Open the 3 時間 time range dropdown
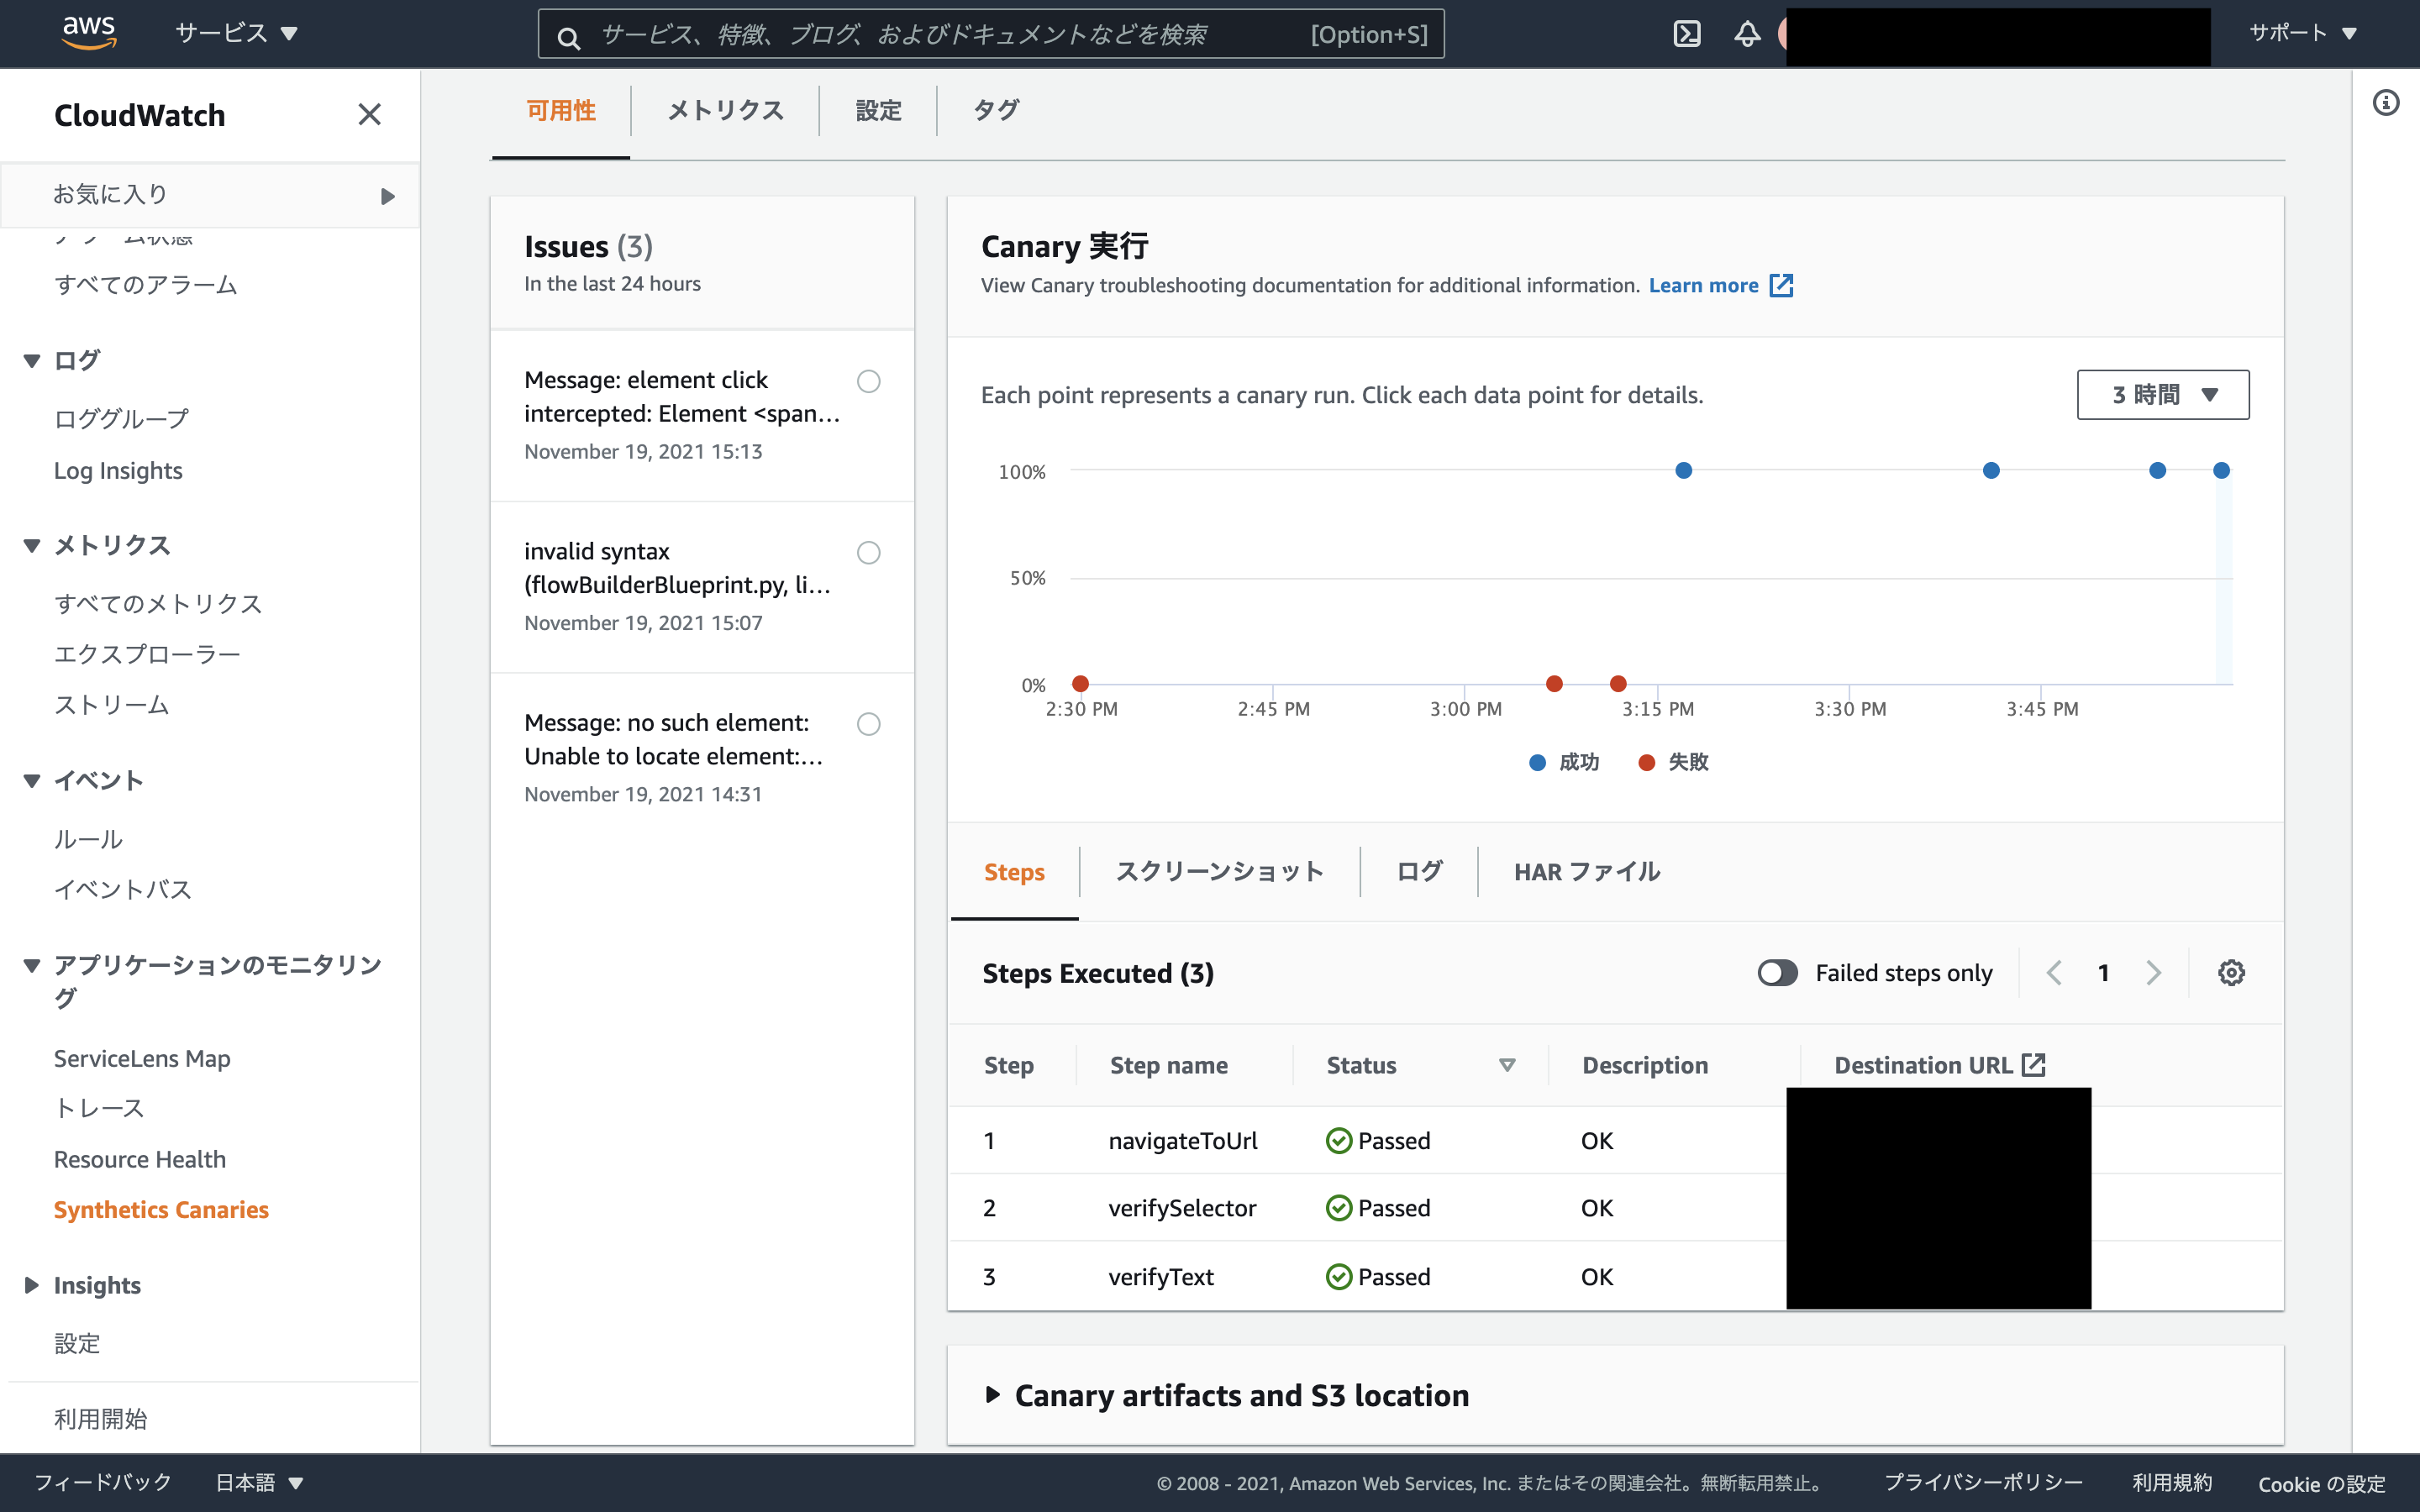Image resolution: width=2420 pixels, height=1512 pixels. click(x=2162, y=395)
